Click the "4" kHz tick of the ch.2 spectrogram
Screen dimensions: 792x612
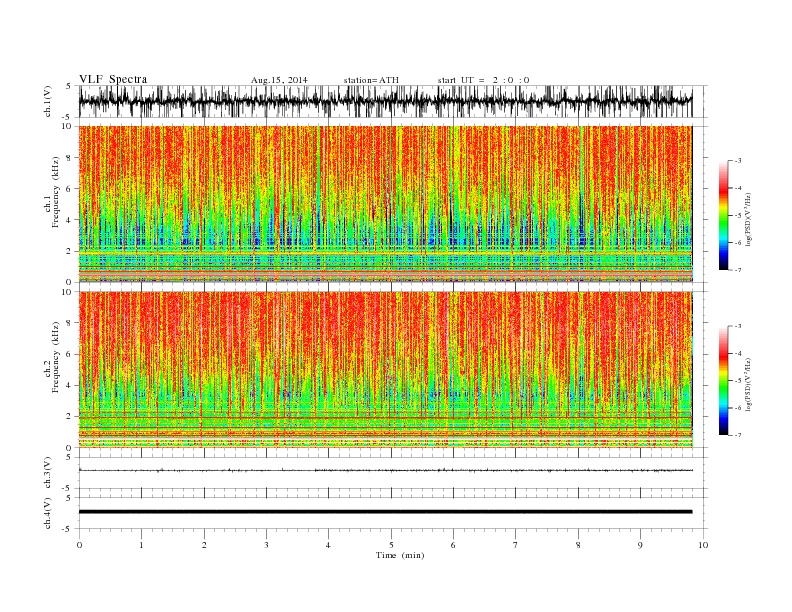(69, 386)
